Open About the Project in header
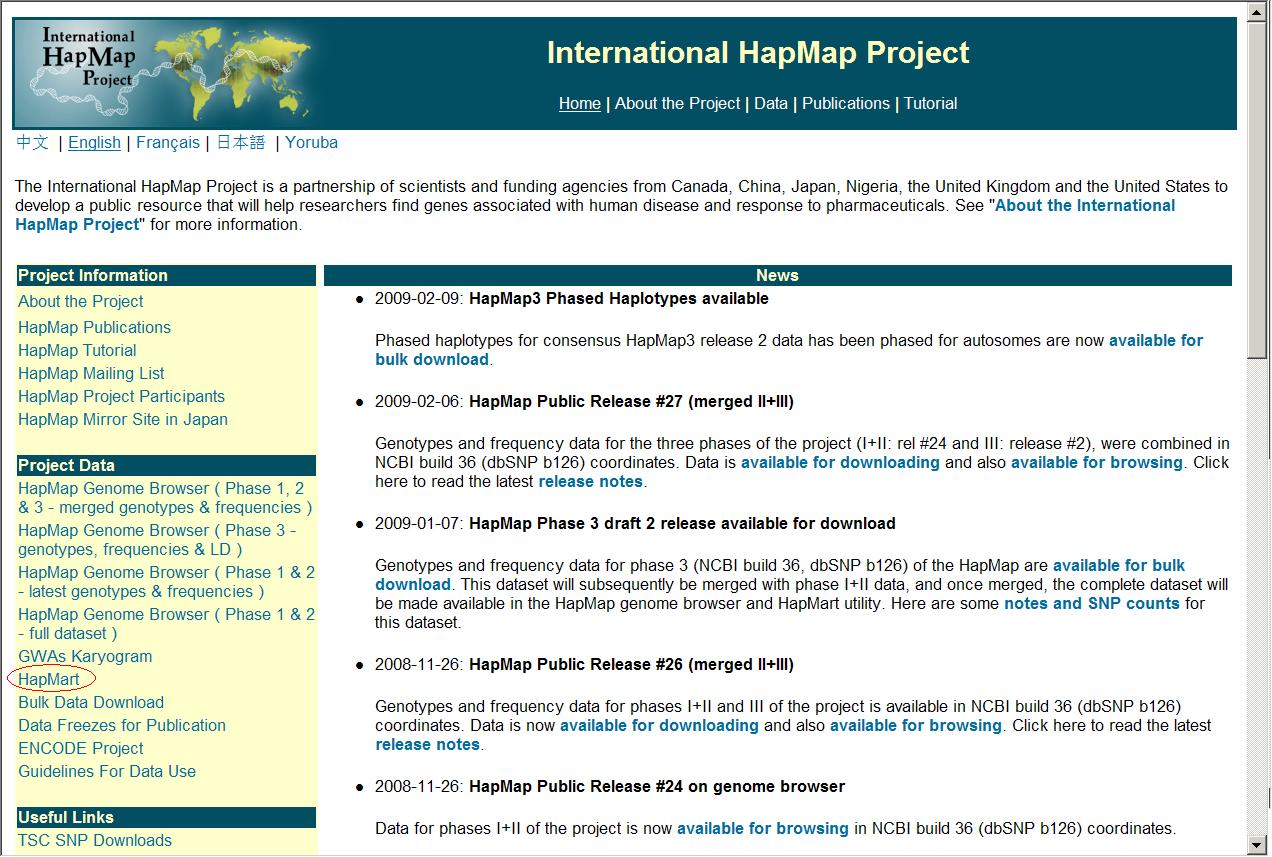Screen dimensions: 1272x857 [677, 104]
